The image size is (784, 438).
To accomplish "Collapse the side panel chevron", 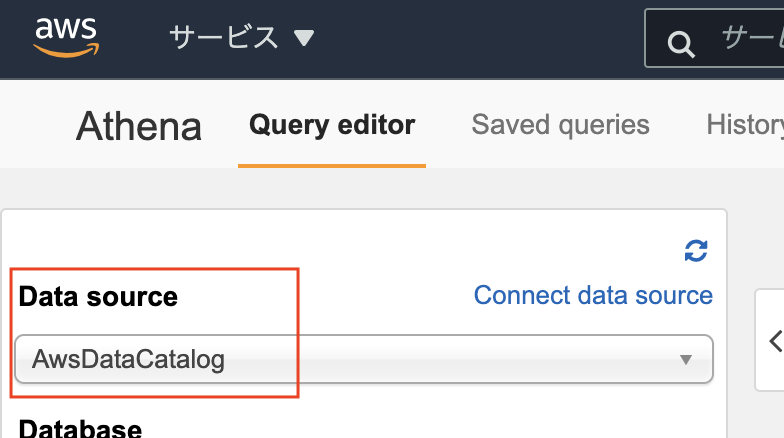I will pyautogui.click(x=776, y=342).
